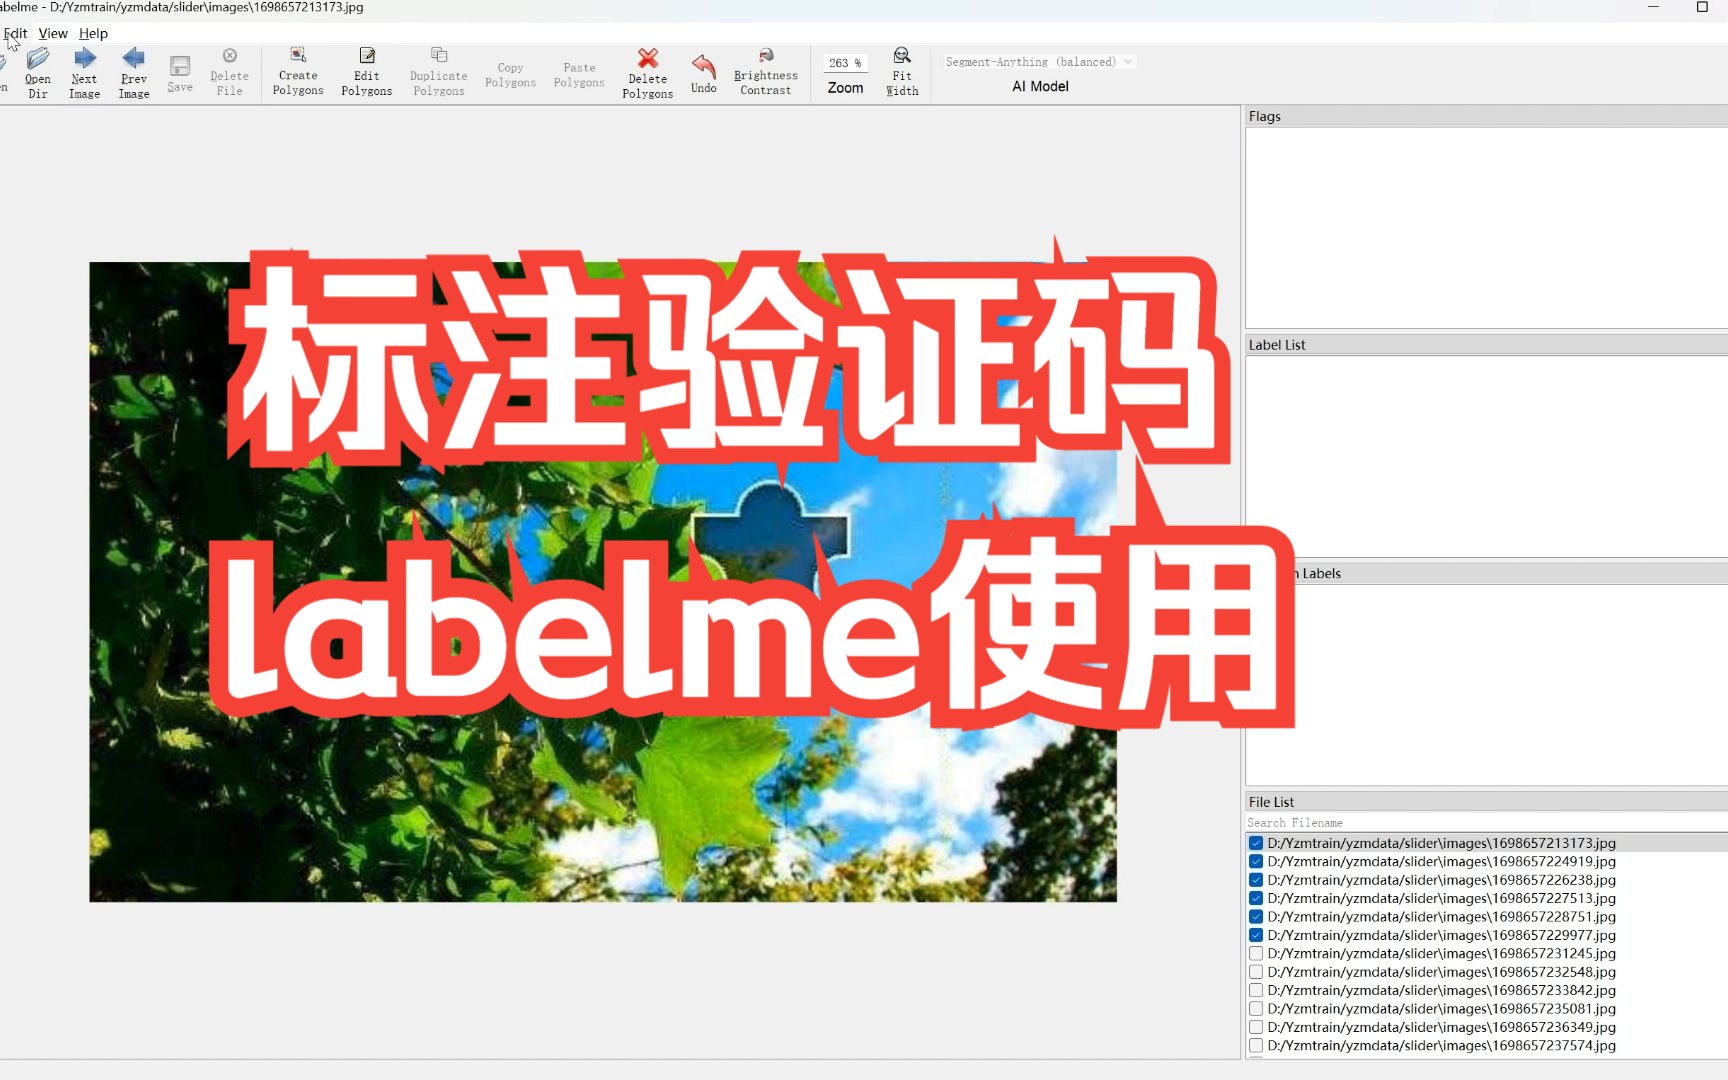Toggle checkbox for 1698657213173.jpg
The height and width of the screenshot is (1080, 1728).
1256,843
